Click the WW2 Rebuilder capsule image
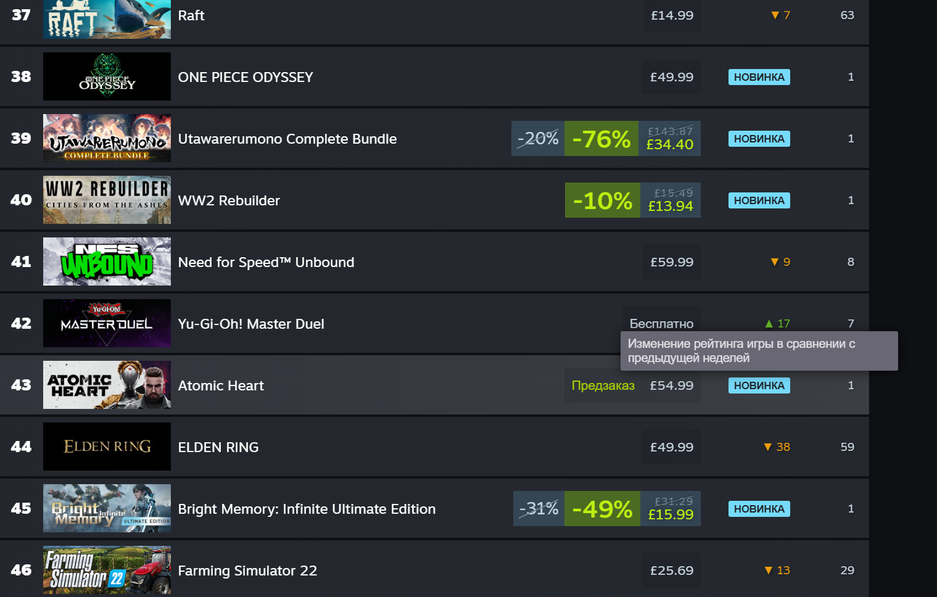 (107, 200)
